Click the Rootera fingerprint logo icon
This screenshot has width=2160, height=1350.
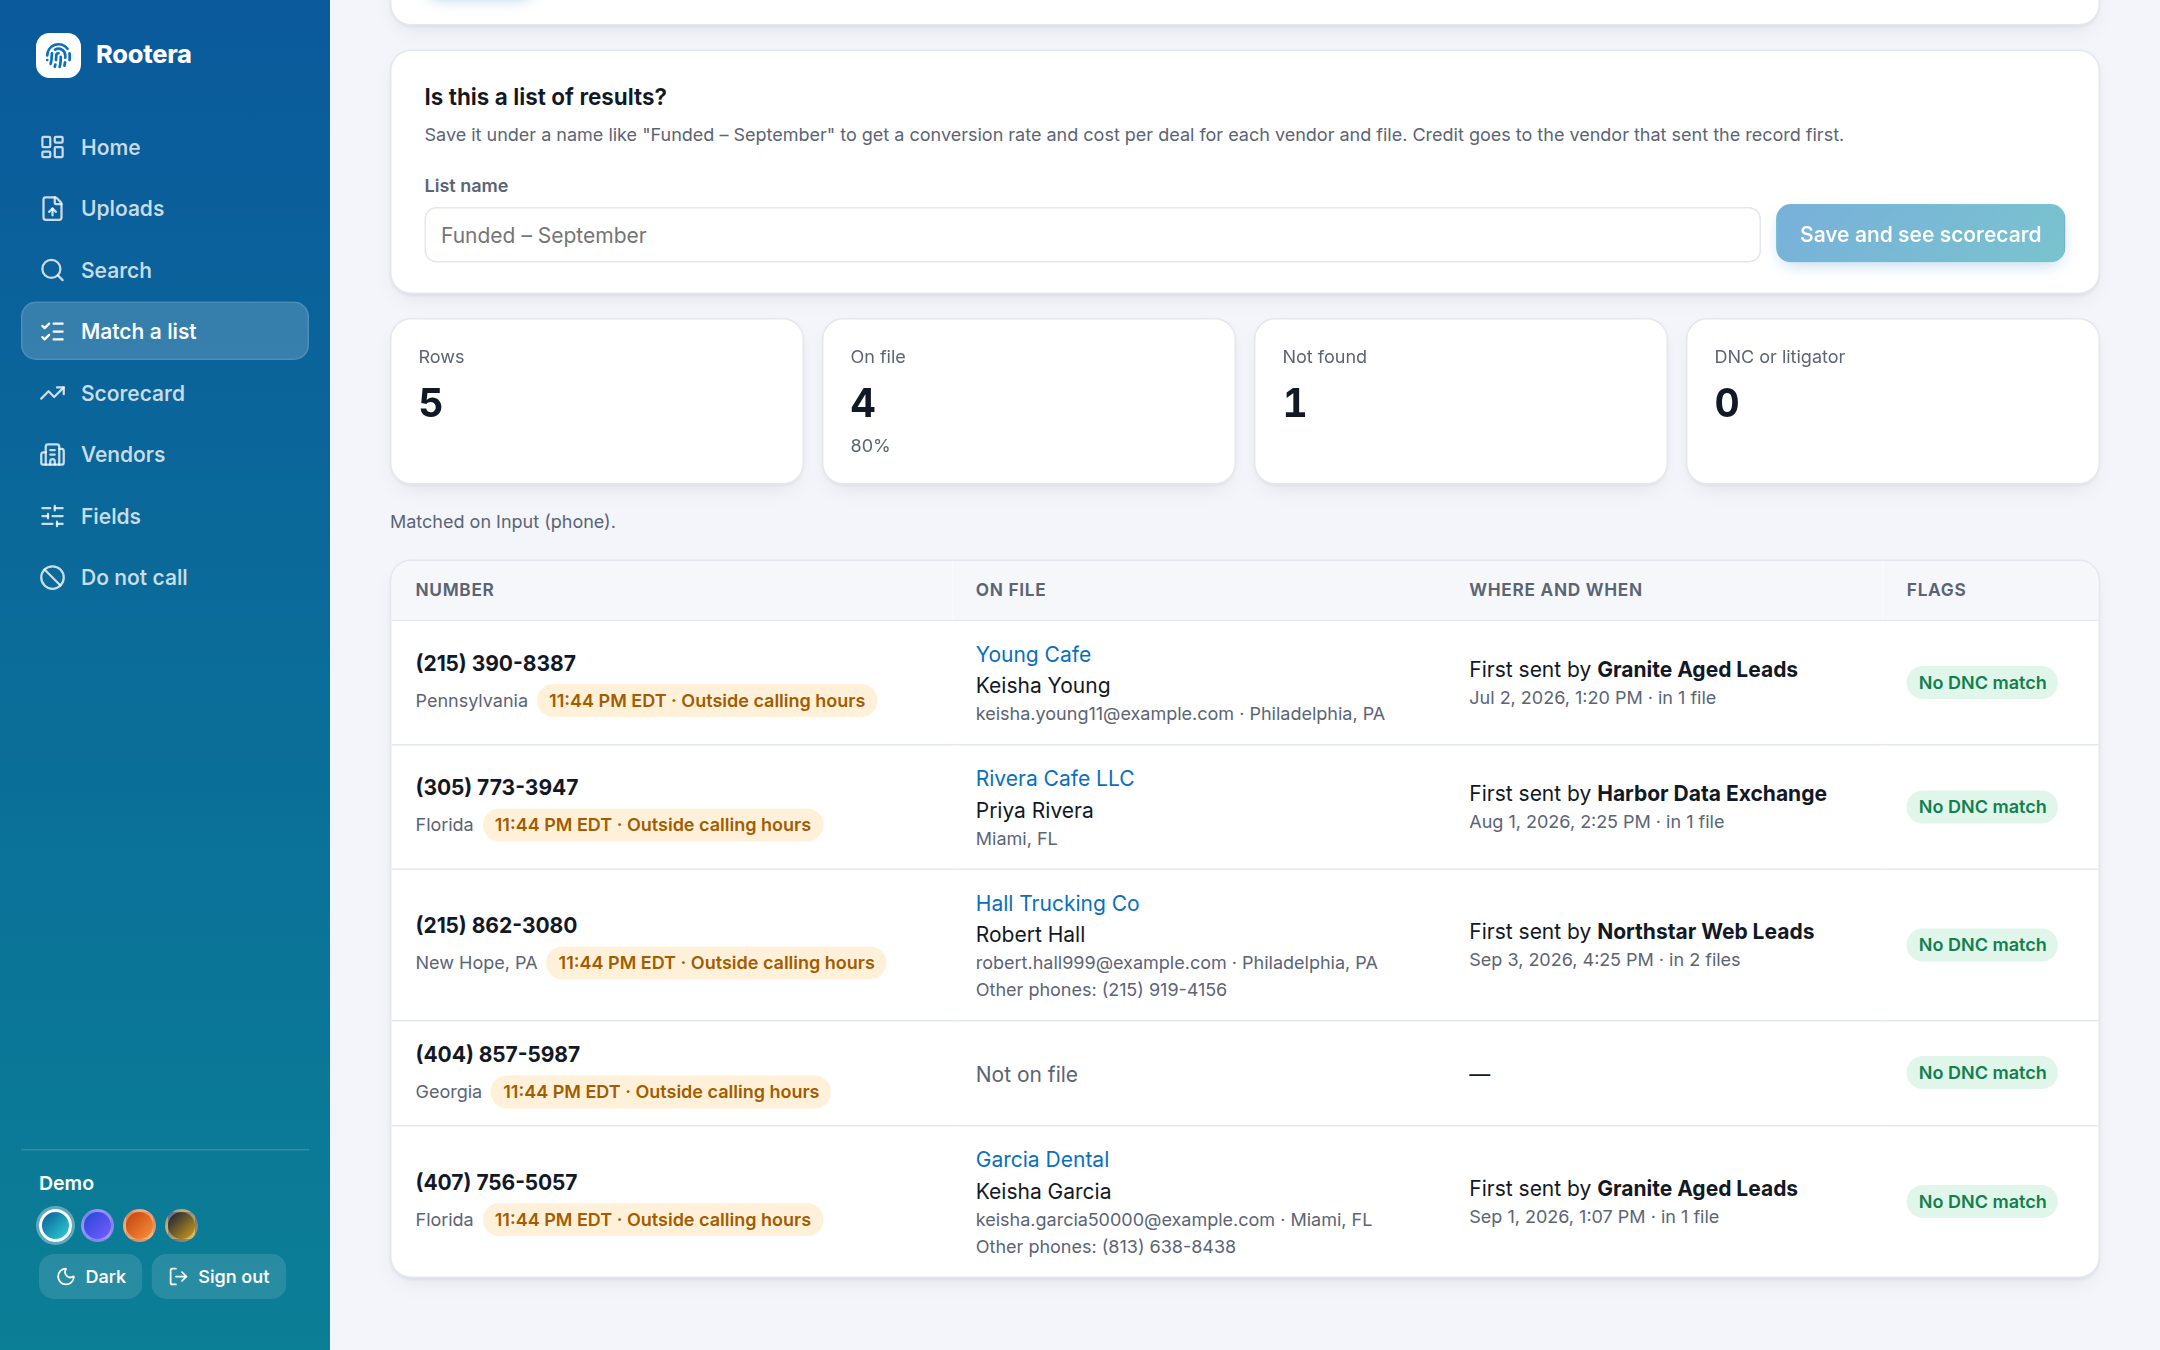pos(58,55)
